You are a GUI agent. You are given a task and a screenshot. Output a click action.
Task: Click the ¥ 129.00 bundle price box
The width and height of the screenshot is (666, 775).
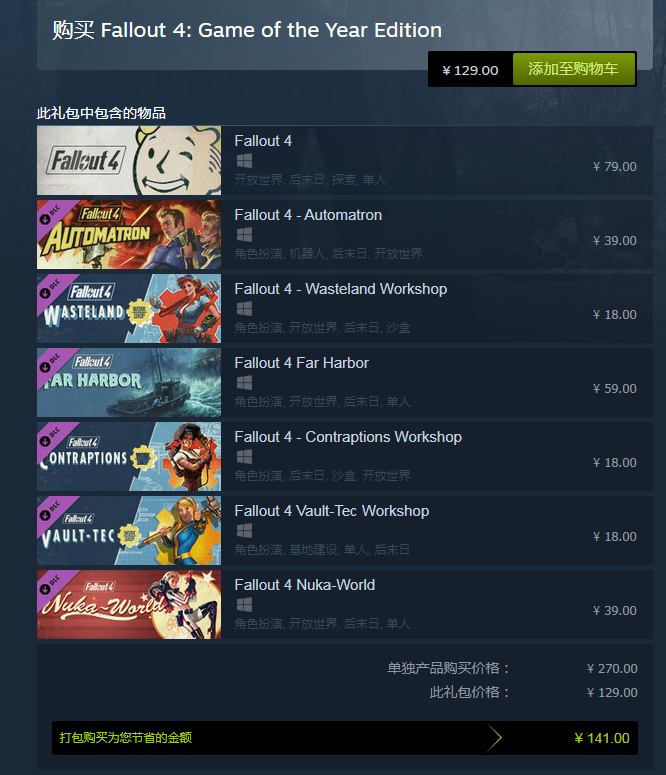pyautogui.click(x=470, y=71)
